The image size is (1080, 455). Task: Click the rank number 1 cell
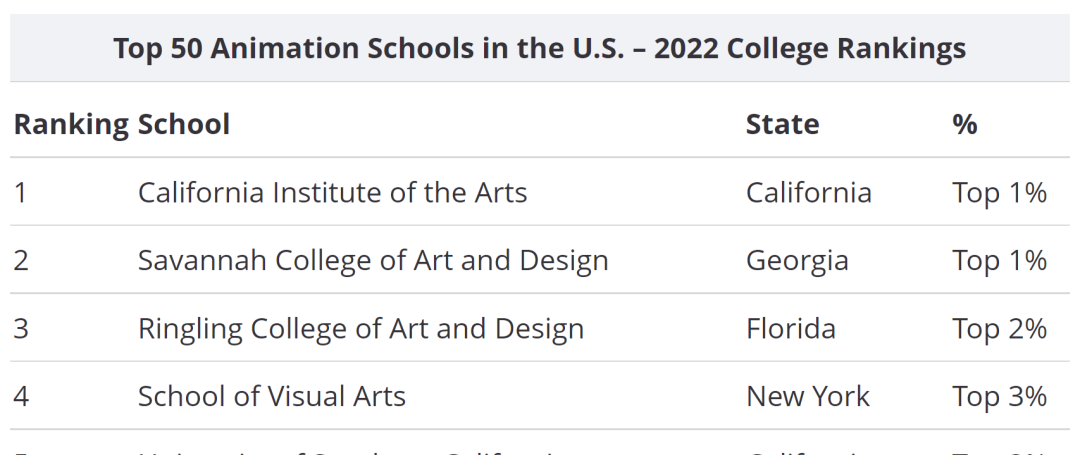[x=21, y=192]
